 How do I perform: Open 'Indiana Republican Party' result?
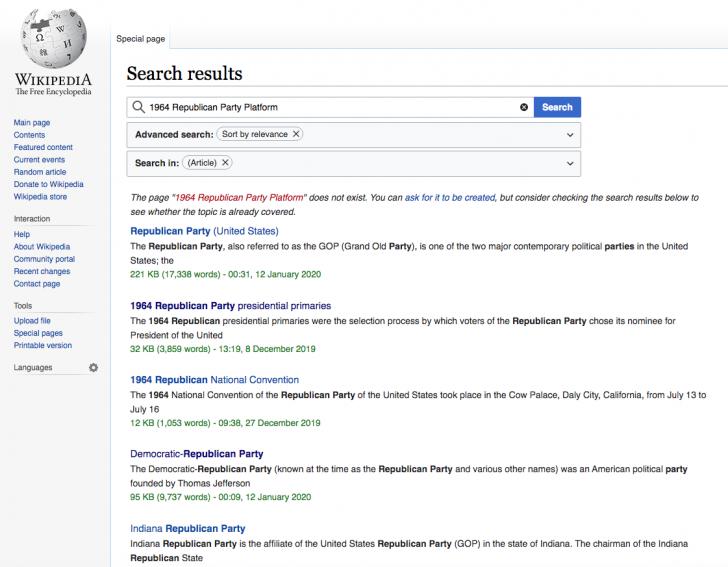(188, 528)
